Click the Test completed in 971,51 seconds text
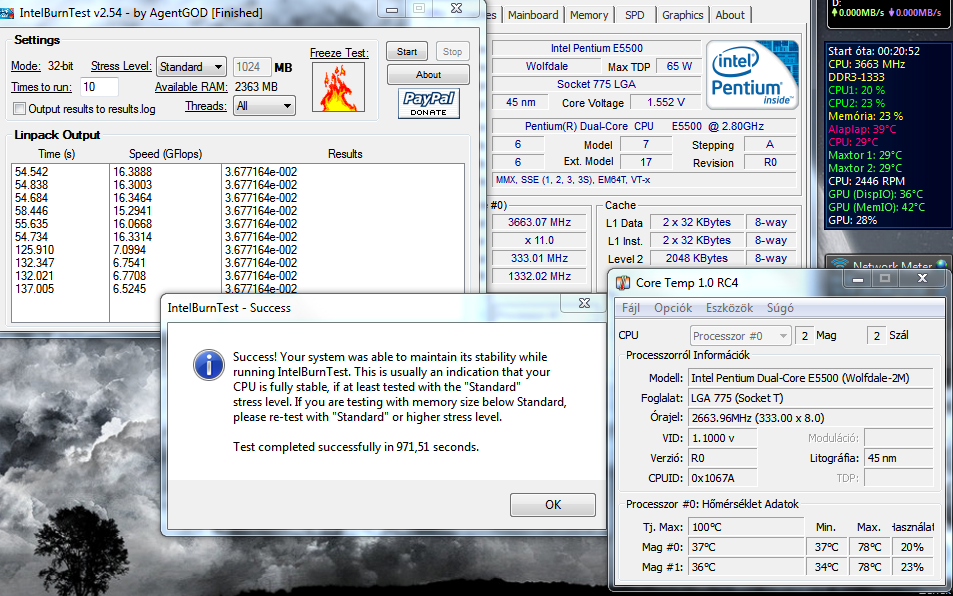This screenshot has width=953, height=596. click(x=356, y=447)
